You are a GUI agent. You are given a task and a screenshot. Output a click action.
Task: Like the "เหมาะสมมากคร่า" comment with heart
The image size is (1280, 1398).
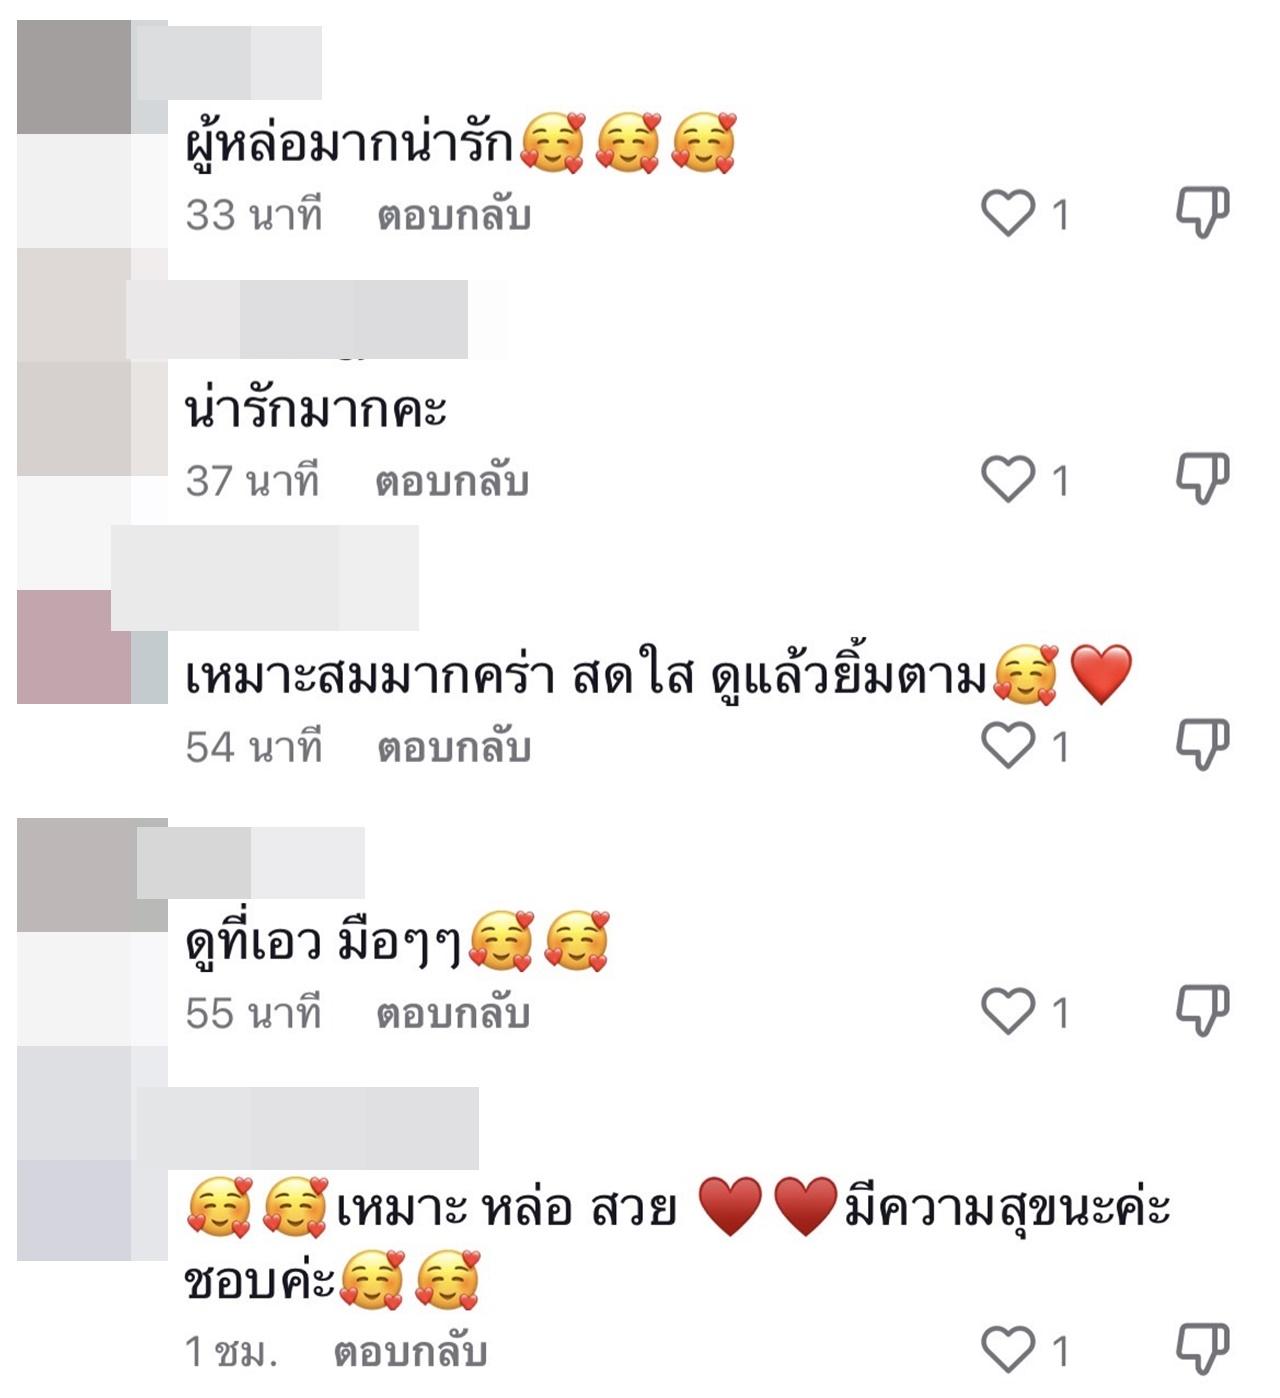point(1007,745)
